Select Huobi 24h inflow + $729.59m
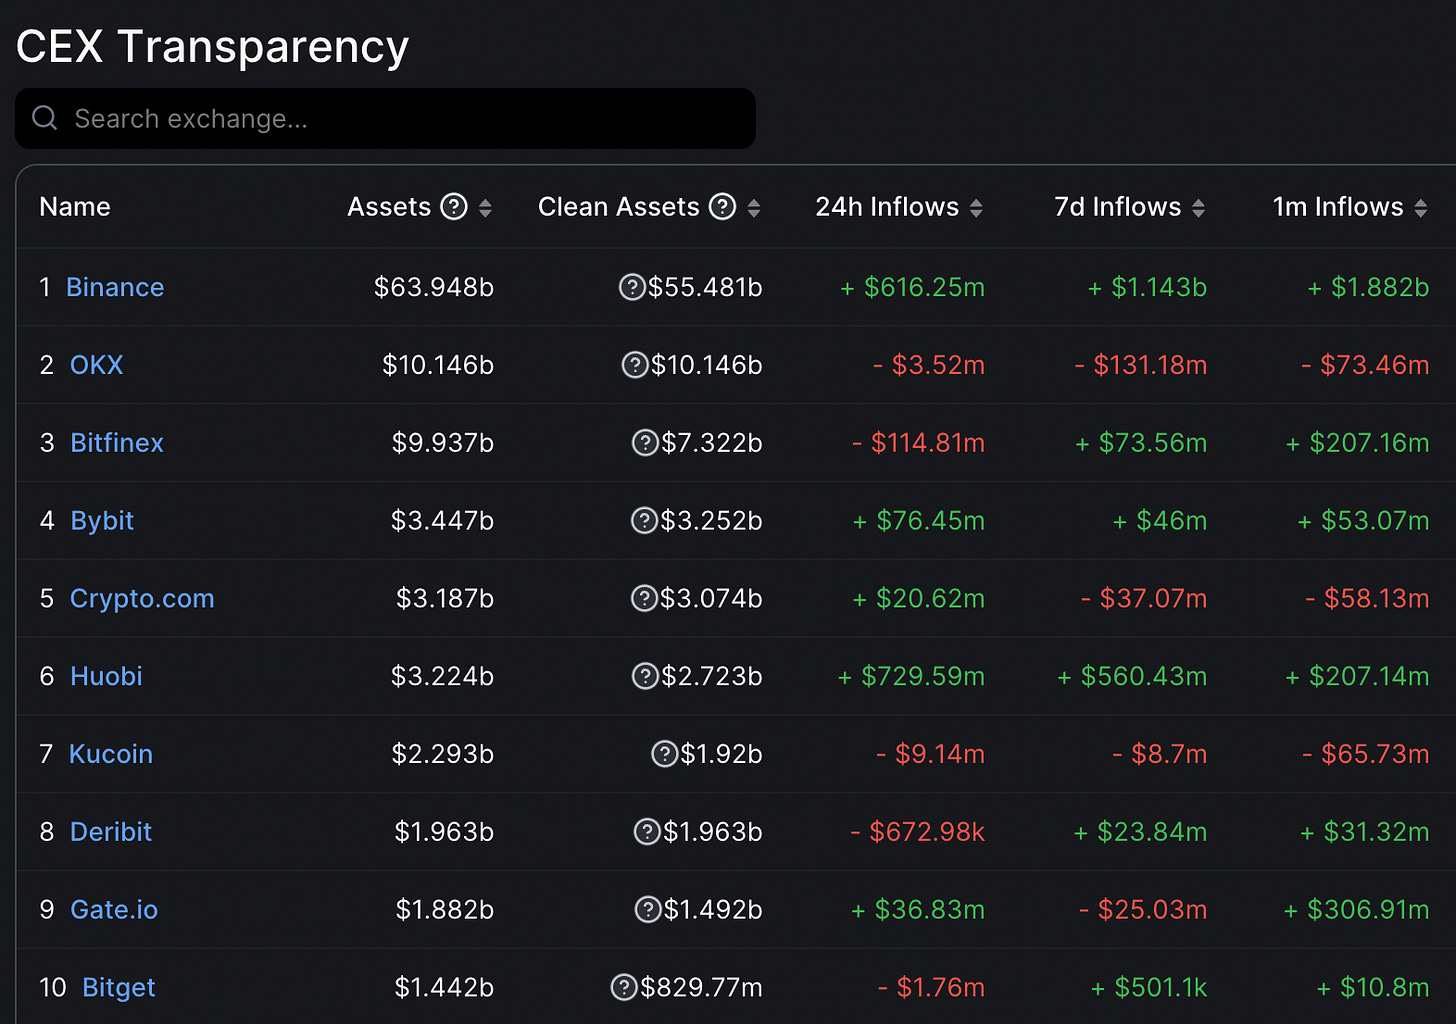This screenshot has height=1024, width=1456. click(x=911, y=677)
